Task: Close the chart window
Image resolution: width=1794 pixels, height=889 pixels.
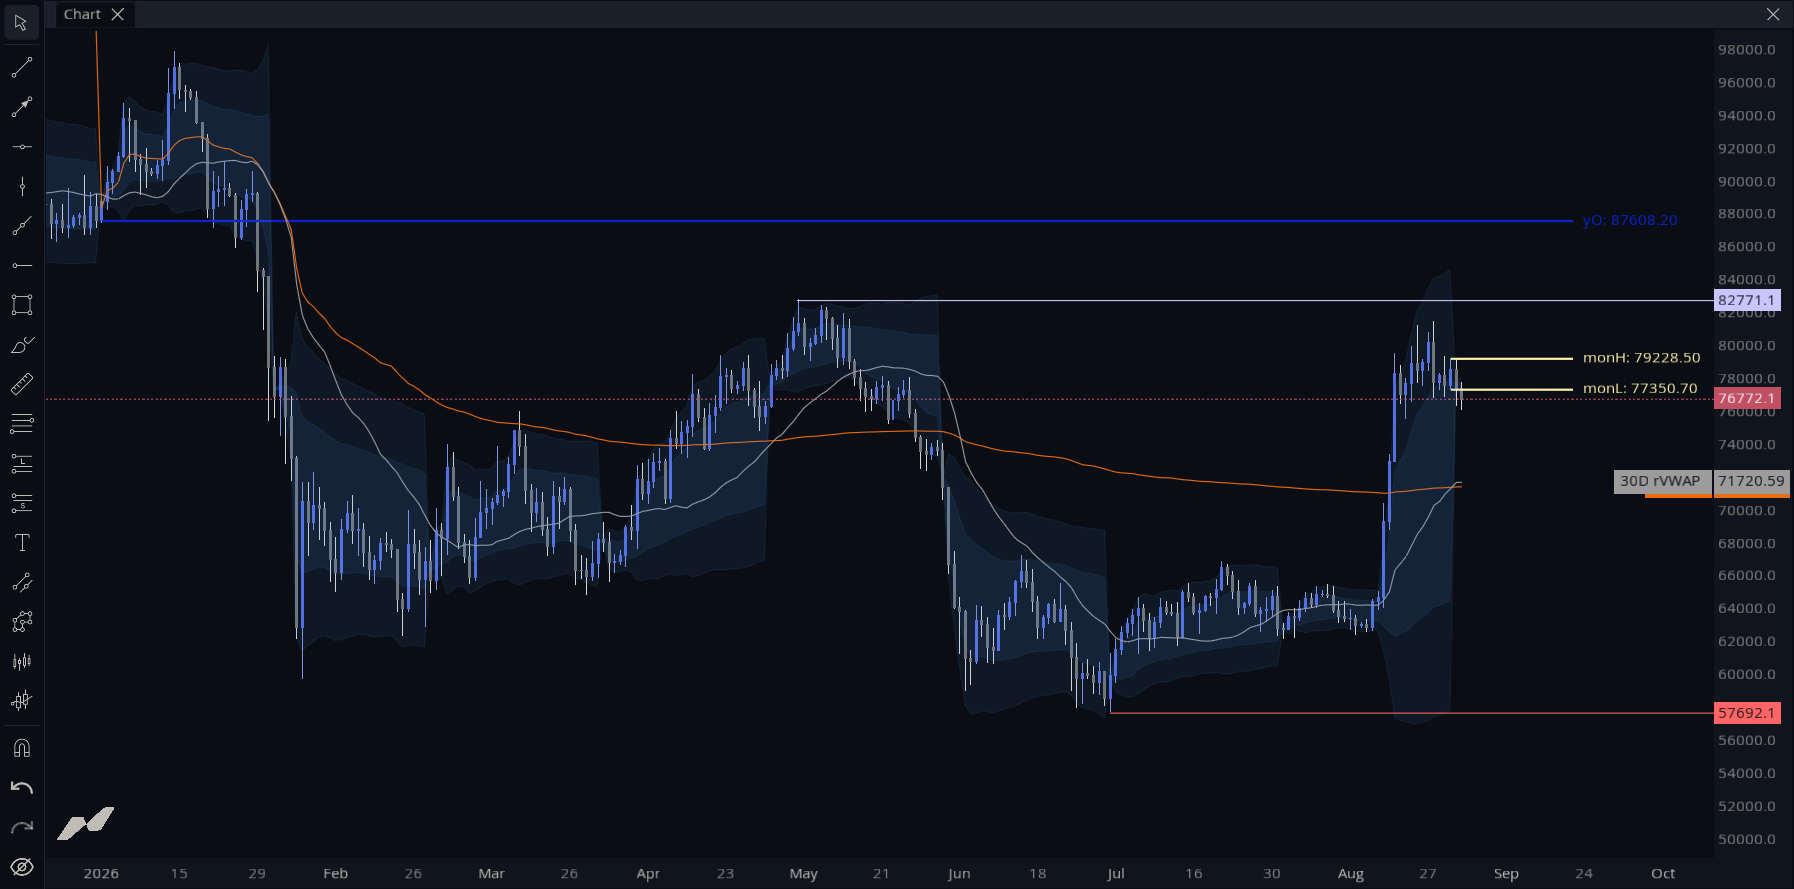Action: (1773, 14)
